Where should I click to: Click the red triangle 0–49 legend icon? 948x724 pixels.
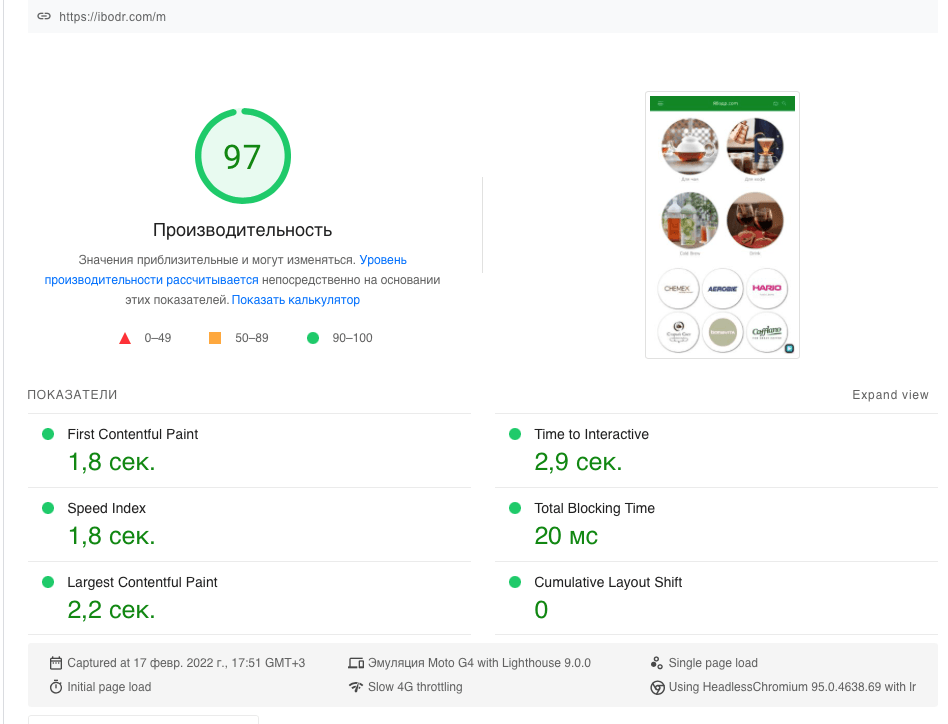point(125,338)
